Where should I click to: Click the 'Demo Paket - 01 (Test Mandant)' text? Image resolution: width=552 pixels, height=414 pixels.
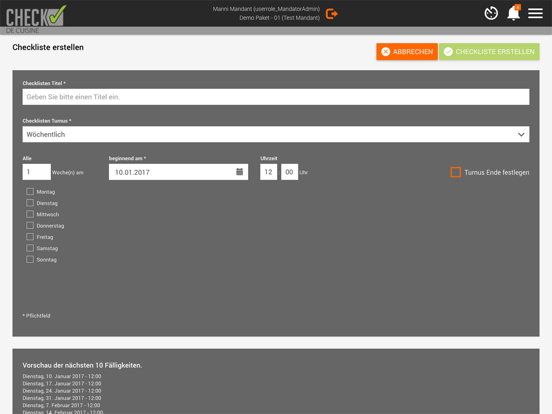tap(280, 18)
